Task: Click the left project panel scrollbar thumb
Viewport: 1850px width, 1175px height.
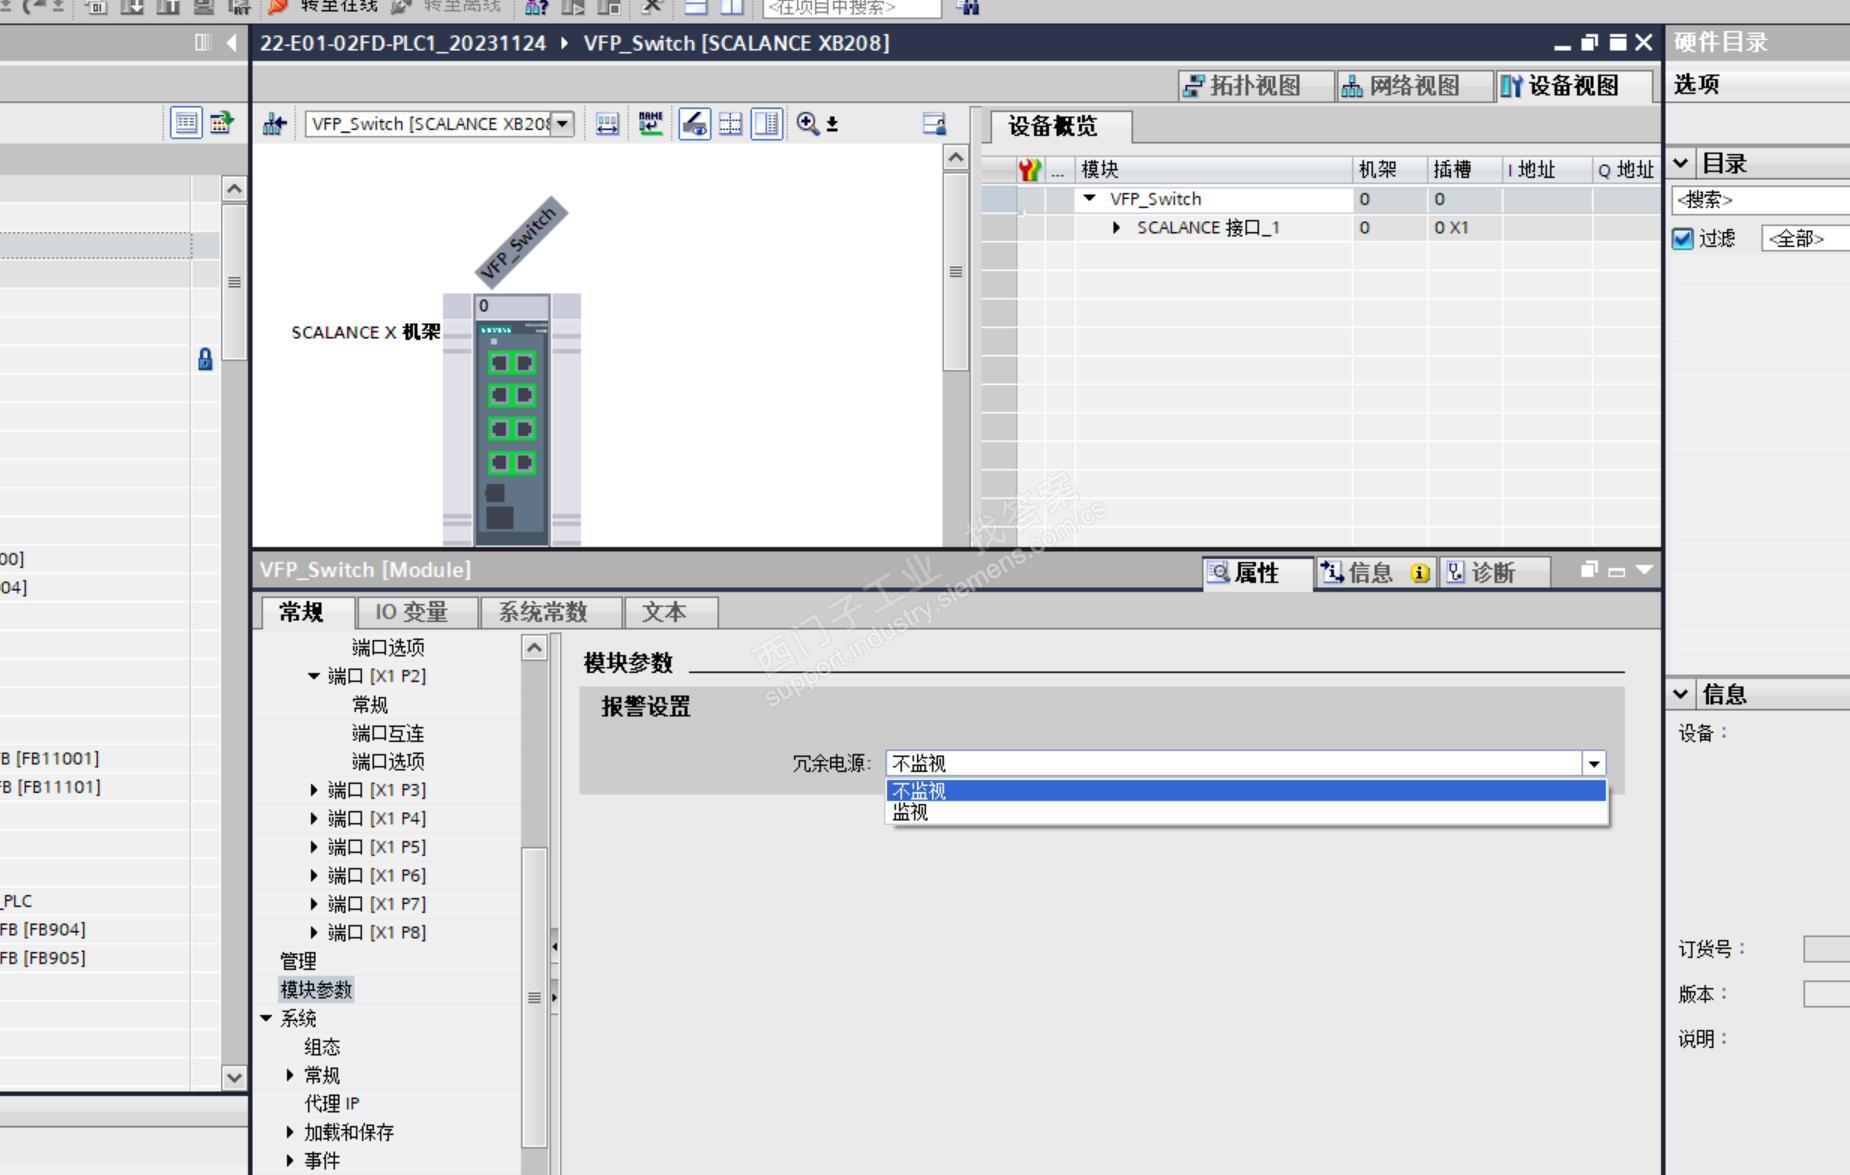Action: click(234, 281)
